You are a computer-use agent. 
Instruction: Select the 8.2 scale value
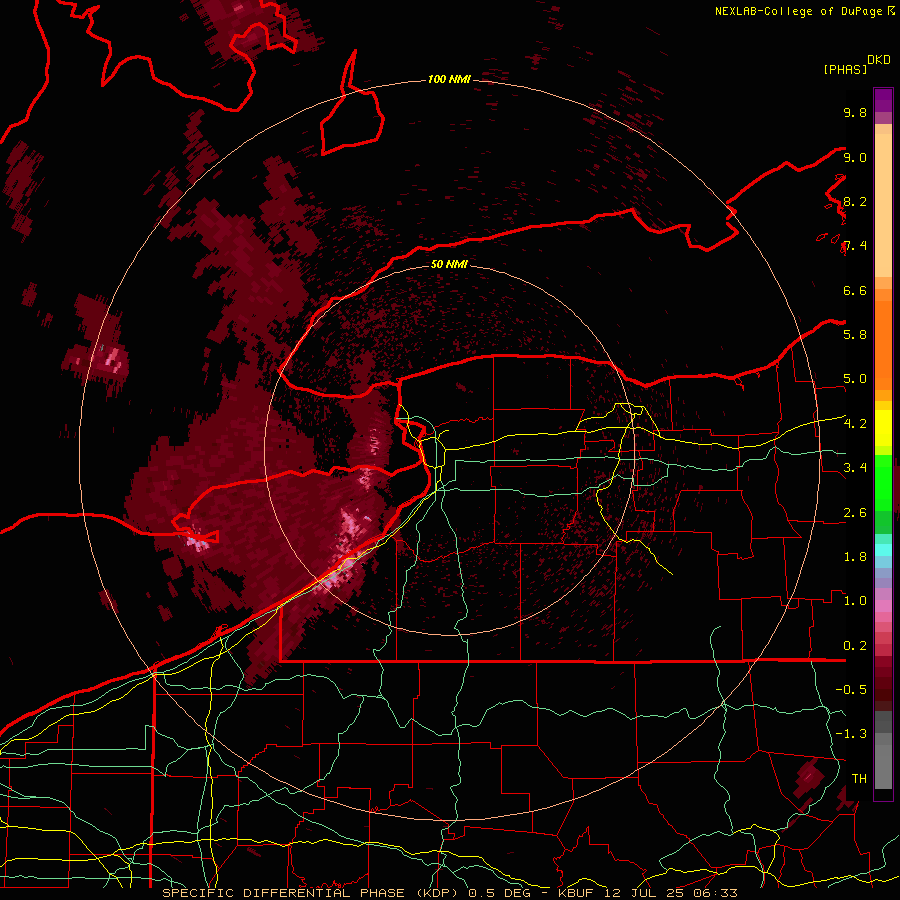[x=855, y=201]
